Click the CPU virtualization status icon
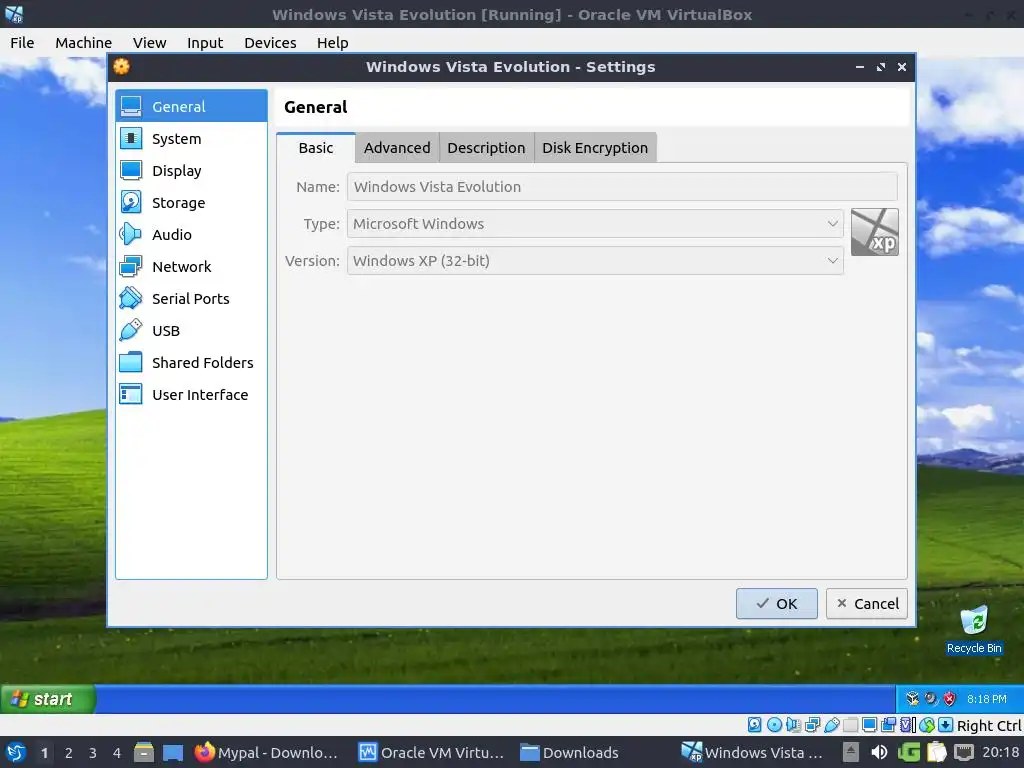1024x768 pixels. tap(908, 725)
